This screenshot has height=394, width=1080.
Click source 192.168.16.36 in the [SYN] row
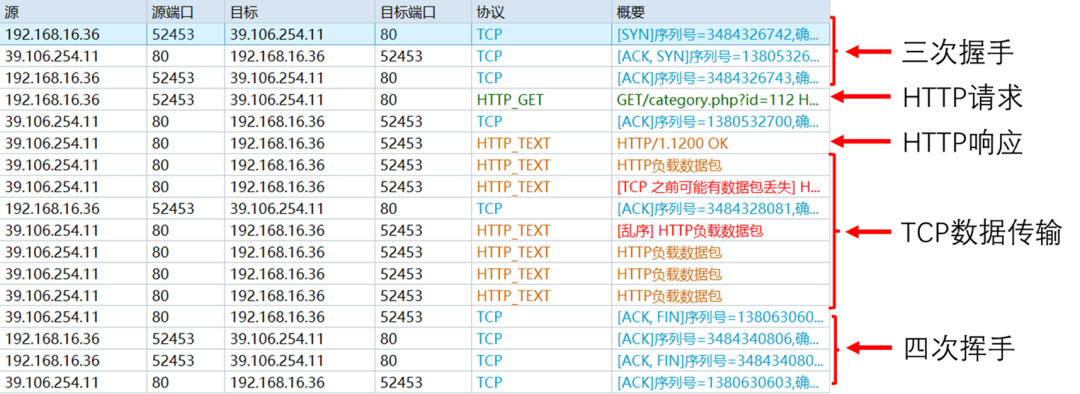tap(73, 34)
